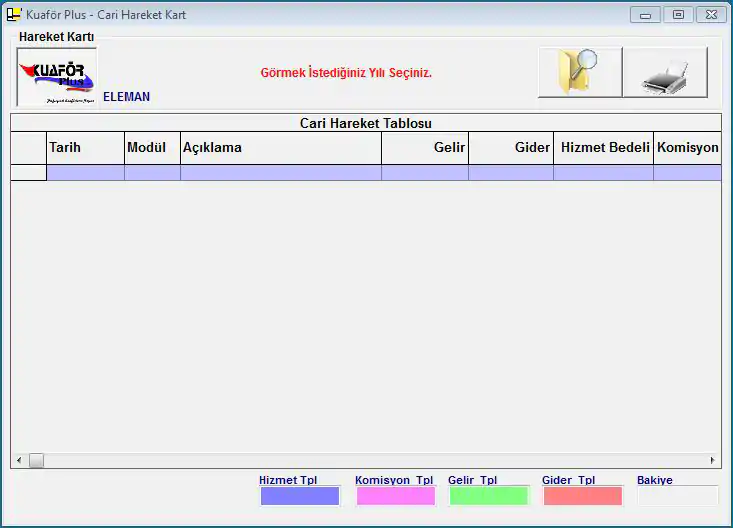Select the Modül column header
733x528 pixels.
pos(152,148)
